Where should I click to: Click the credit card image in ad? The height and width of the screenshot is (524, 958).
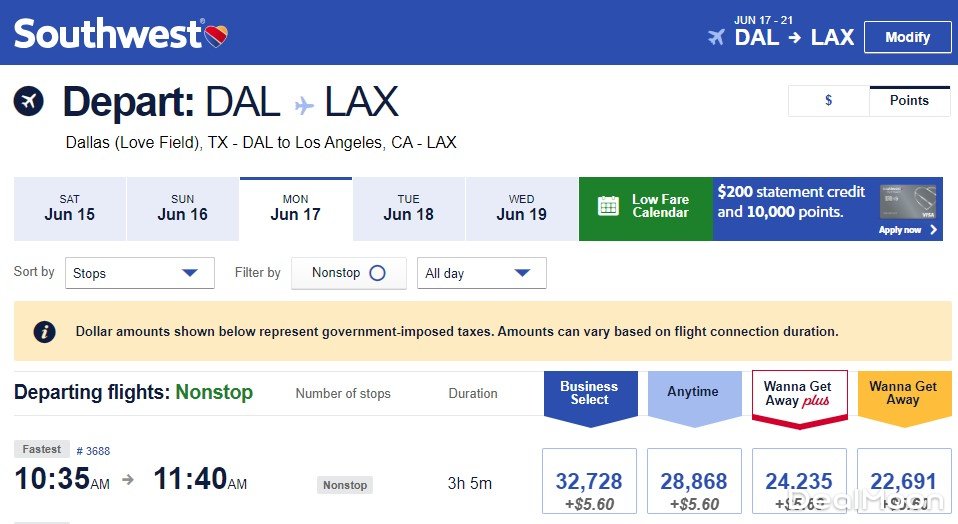(x=908, y=202)
